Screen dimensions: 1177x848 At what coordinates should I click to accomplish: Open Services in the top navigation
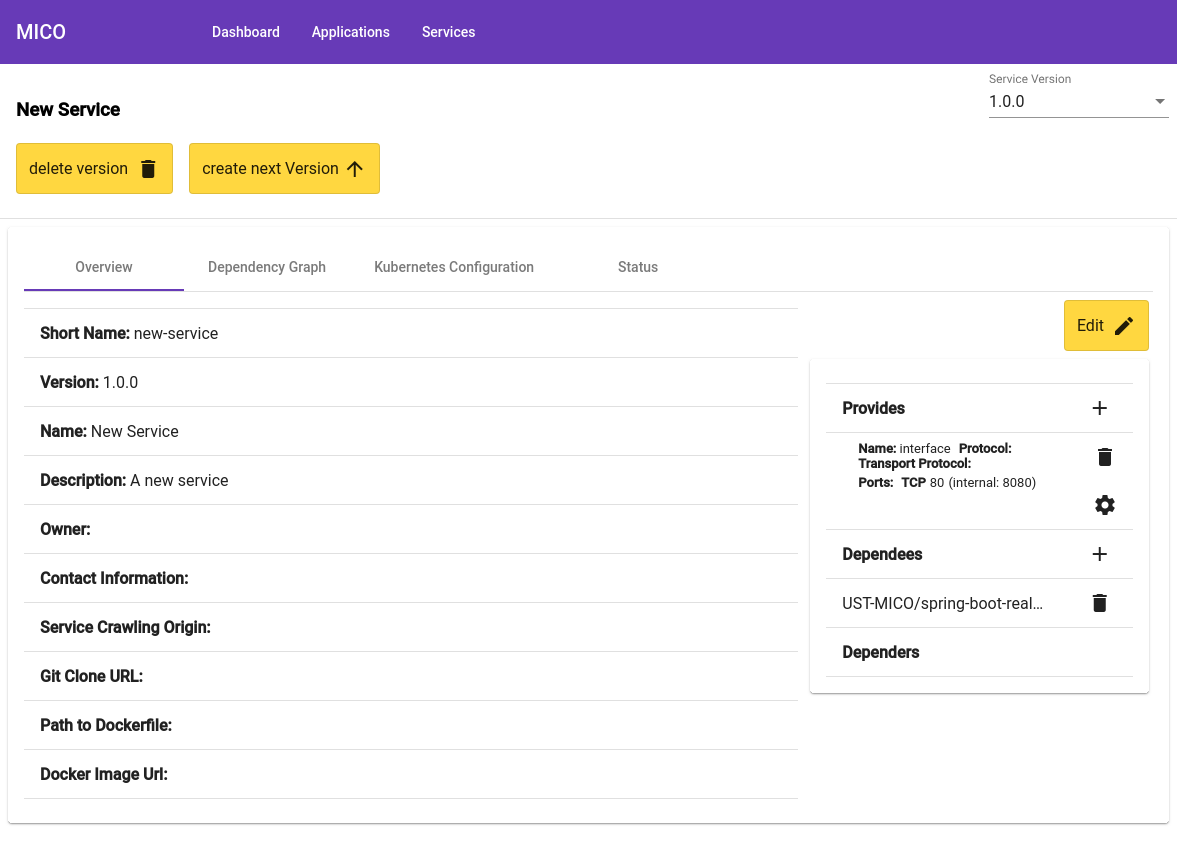tap(448, 32)
